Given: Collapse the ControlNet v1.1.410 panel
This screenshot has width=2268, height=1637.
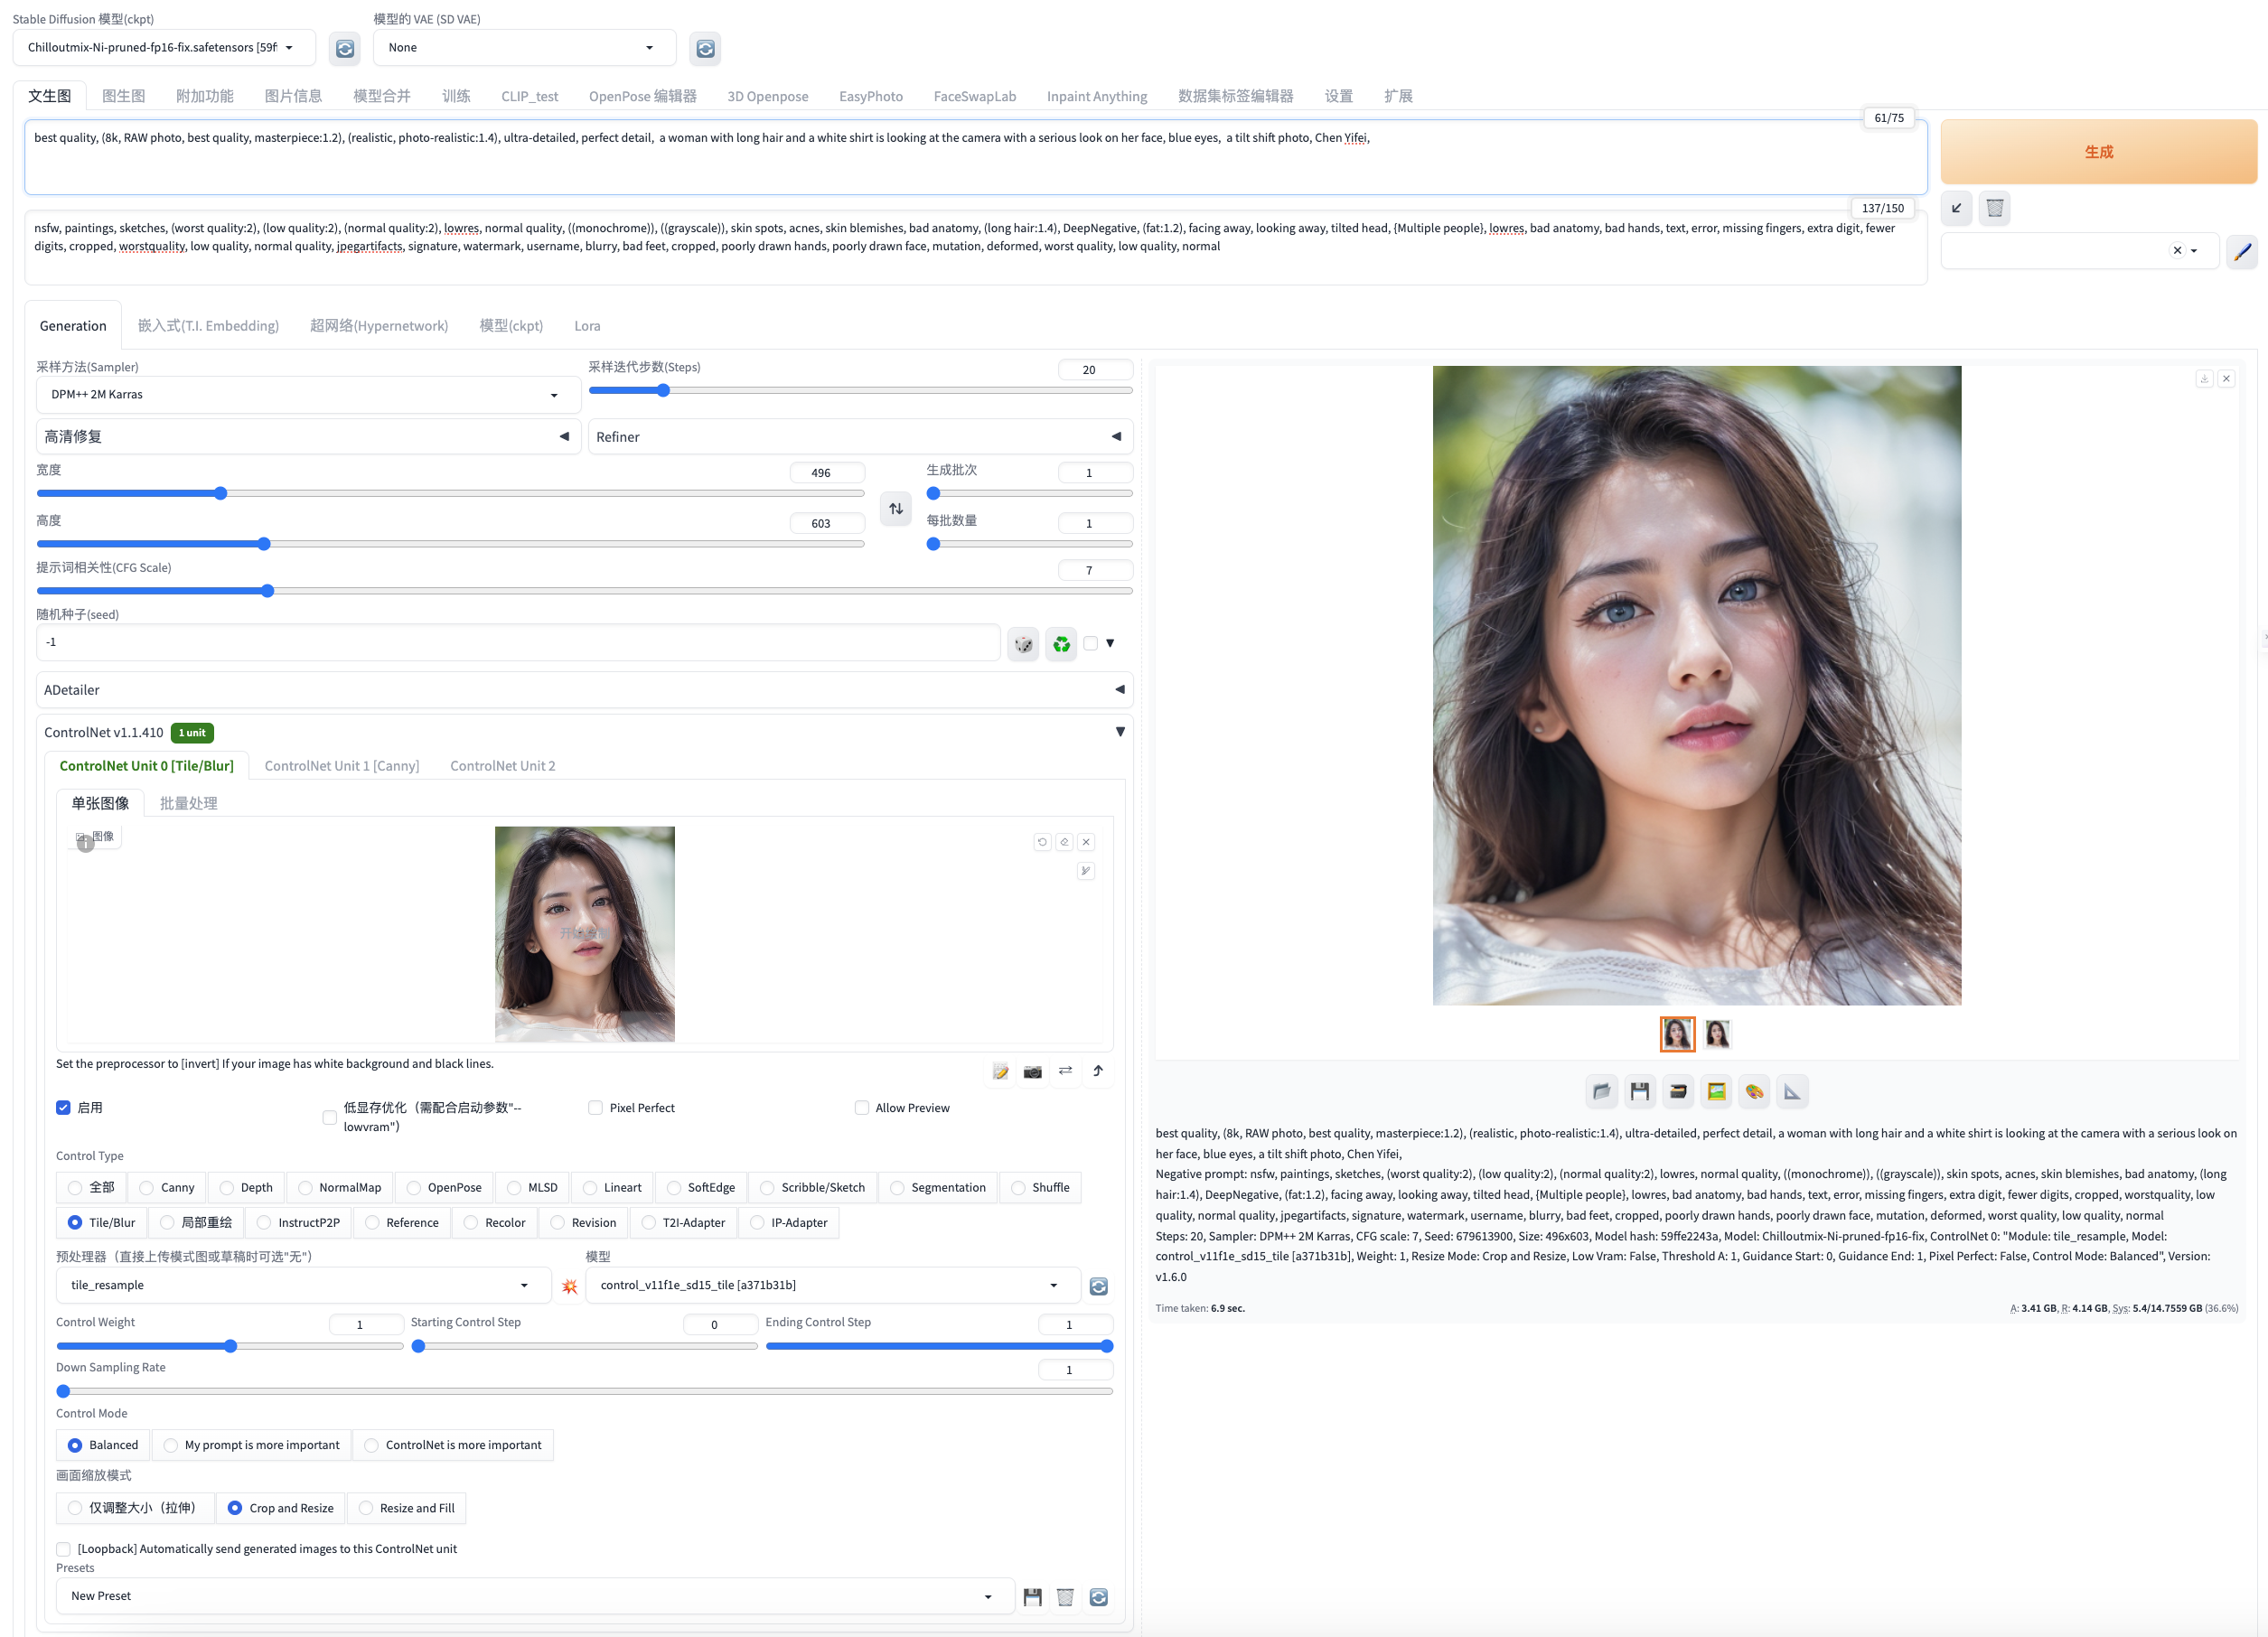Looking at the screenshot, I should [584, 732].
